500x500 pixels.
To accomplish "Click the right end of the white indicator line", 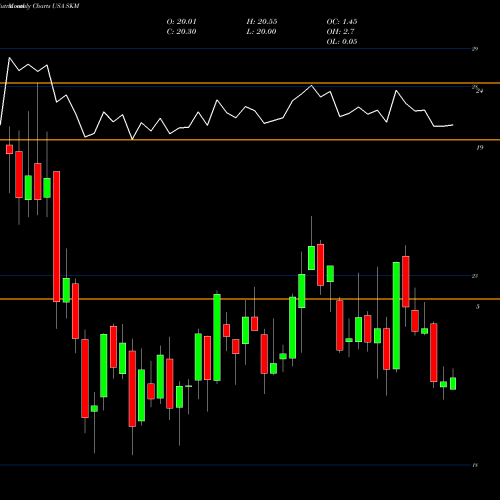I will coord(452,125).
